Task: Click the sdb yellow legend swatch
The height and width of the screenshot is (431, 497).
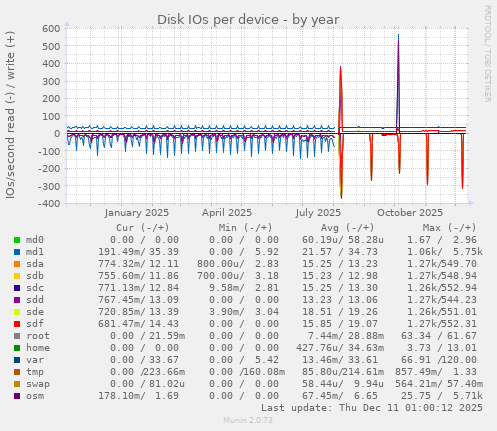Action: click(x=17, y=276)
